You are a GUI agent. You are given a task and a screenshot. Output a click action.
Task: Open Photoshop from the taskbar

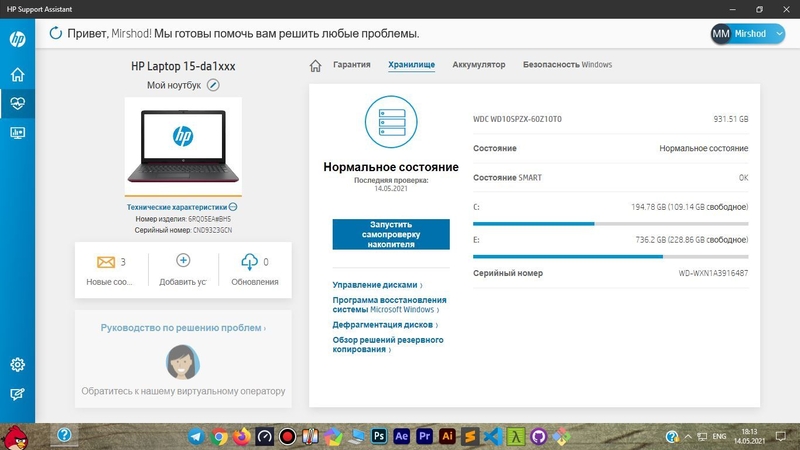[x=379, y=436]
